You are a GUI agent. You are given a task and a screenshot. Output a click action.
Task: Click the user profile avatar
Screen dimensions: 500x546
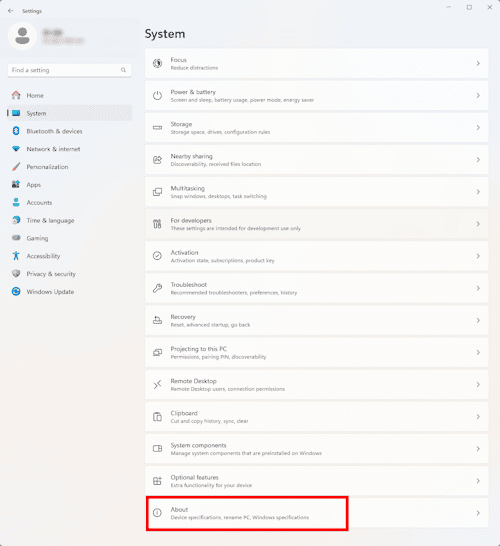pos(22,36)
